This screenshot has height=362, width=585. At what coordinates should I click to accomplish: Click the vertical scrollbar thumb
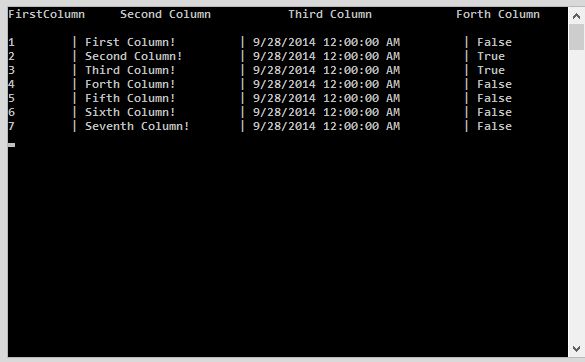576,37
